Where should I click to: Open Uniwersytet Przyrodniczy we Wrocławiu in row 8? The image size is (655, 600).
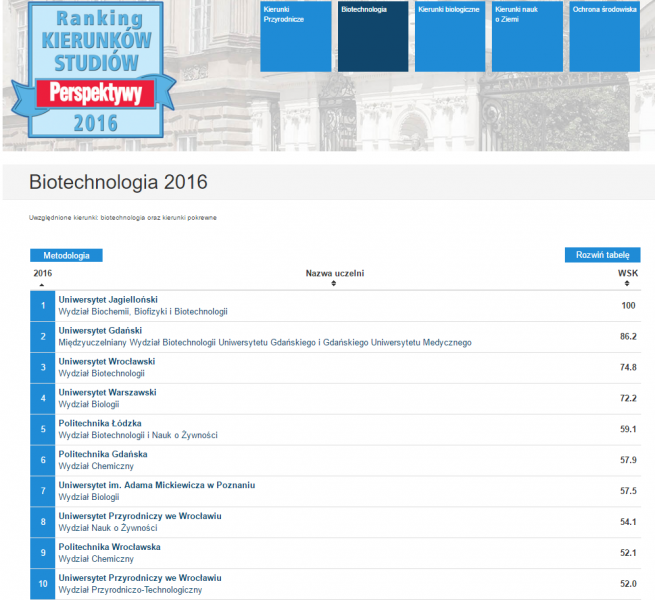[140, 516]
